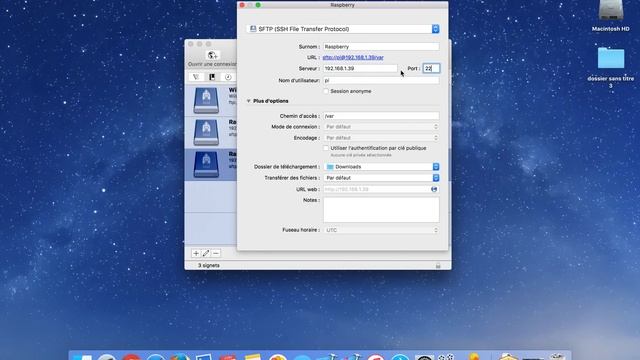640x360 pixels.
Task: Click the Serveur field with 192.168.1.39
Action: click(x=360, y=69)
